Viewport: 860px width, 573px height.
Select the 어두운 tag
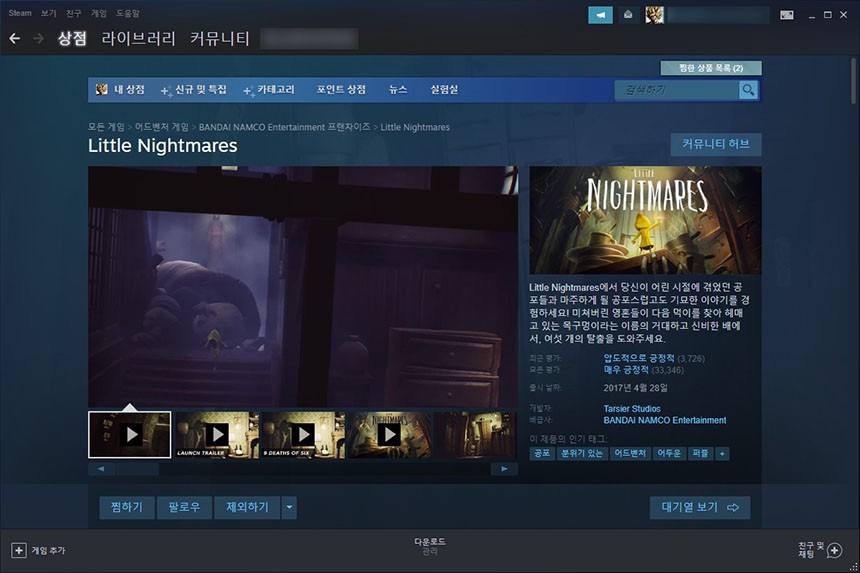tap(669, 453)
